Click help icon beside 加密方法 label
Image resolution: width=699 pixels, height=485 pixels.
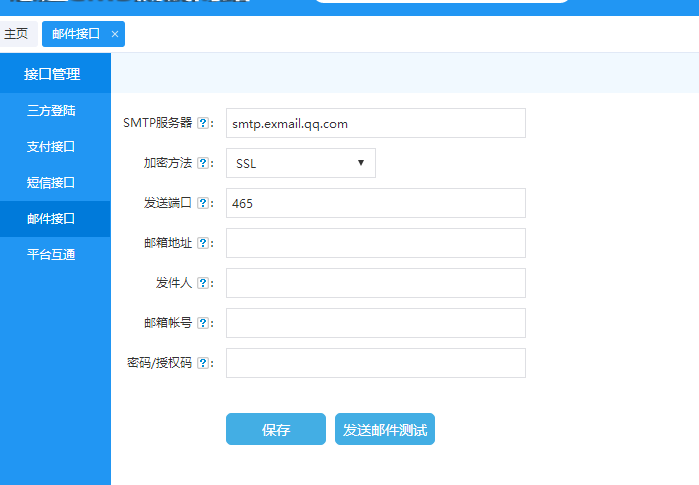(203, 163)
